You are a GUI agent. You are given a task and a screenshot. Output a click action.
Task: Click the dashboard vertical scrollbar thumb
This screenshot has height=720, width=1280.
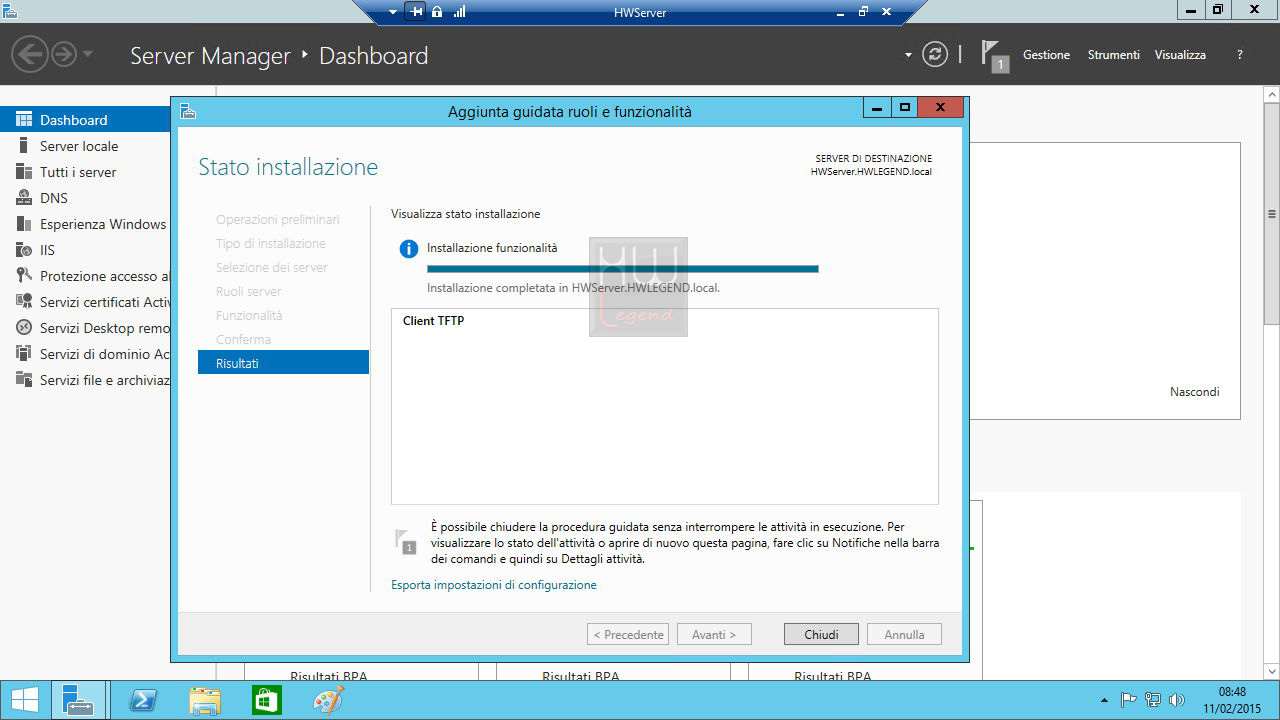coord(1272,214)
